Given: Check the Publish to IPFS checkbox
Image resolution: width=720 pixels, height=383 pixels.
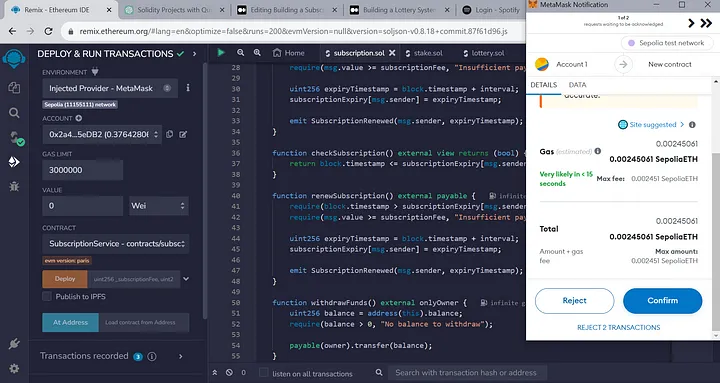Looking at the screenshot, I should [x=47, y=297].
